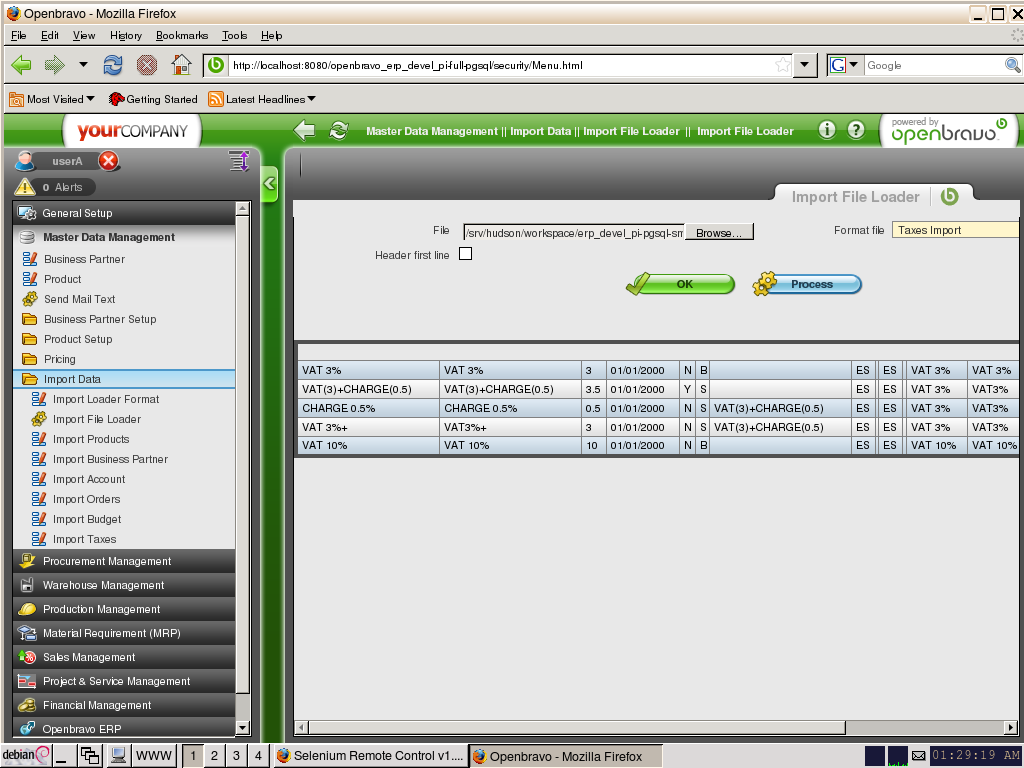Viewport: 1024px width, 768px height.
Task: Click the expand/collapse menu tree icon
Action: coord(239,161)
